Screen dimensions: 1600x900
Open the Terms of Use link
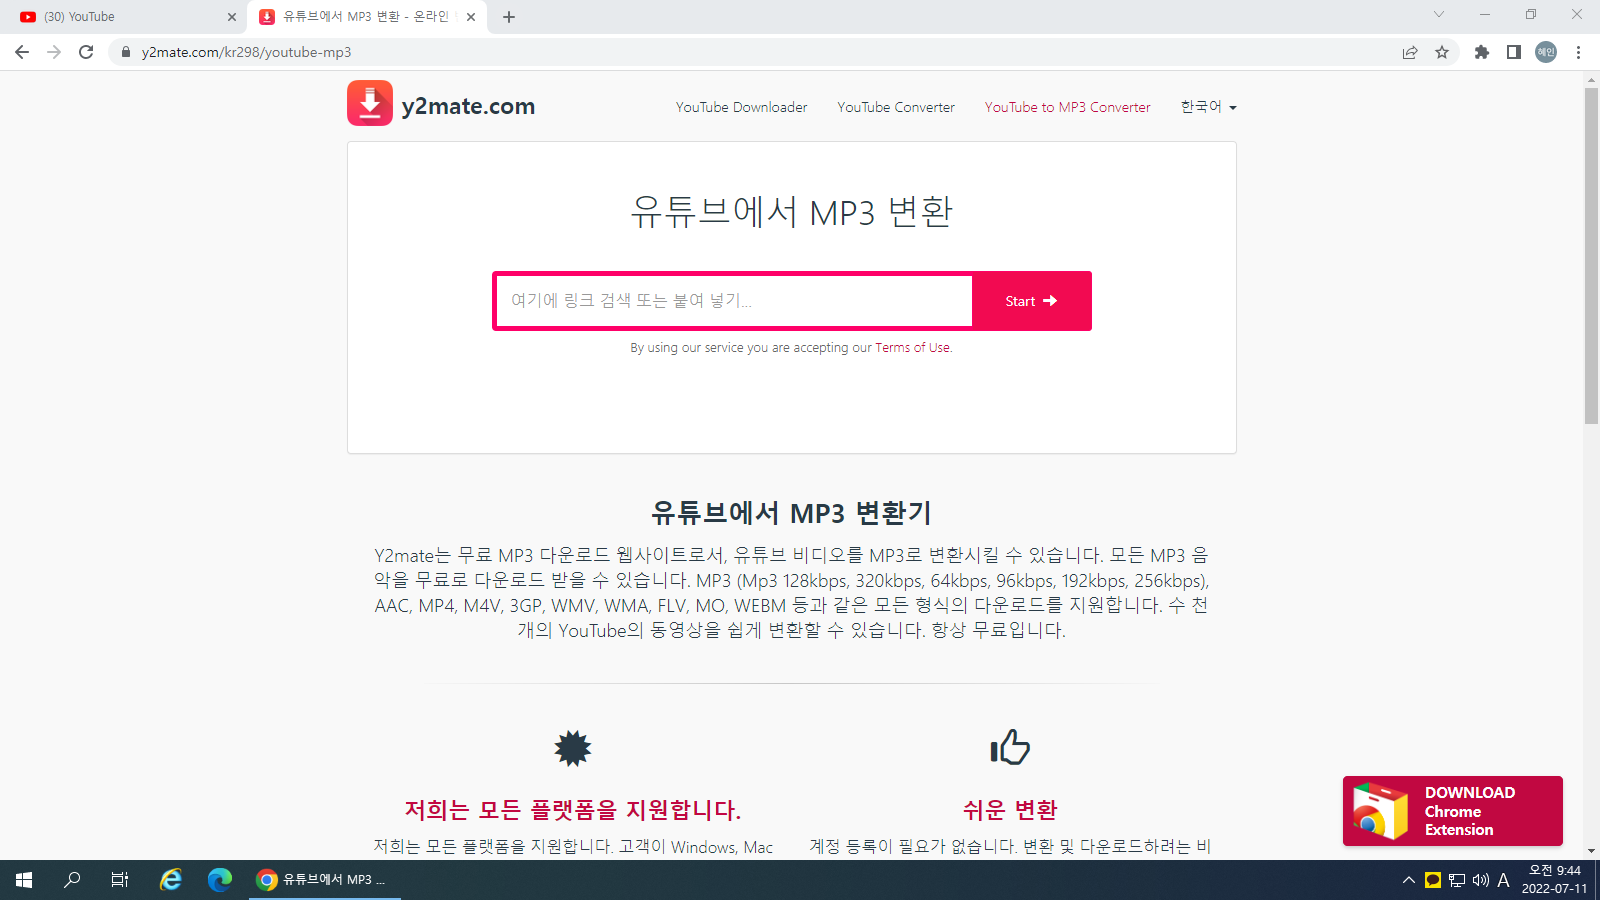point(912,348)
